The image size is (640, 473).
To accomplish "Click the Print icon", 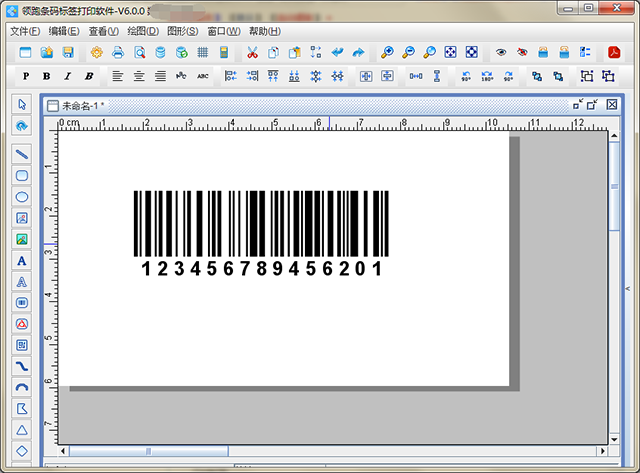I will (x=118, y=52).
